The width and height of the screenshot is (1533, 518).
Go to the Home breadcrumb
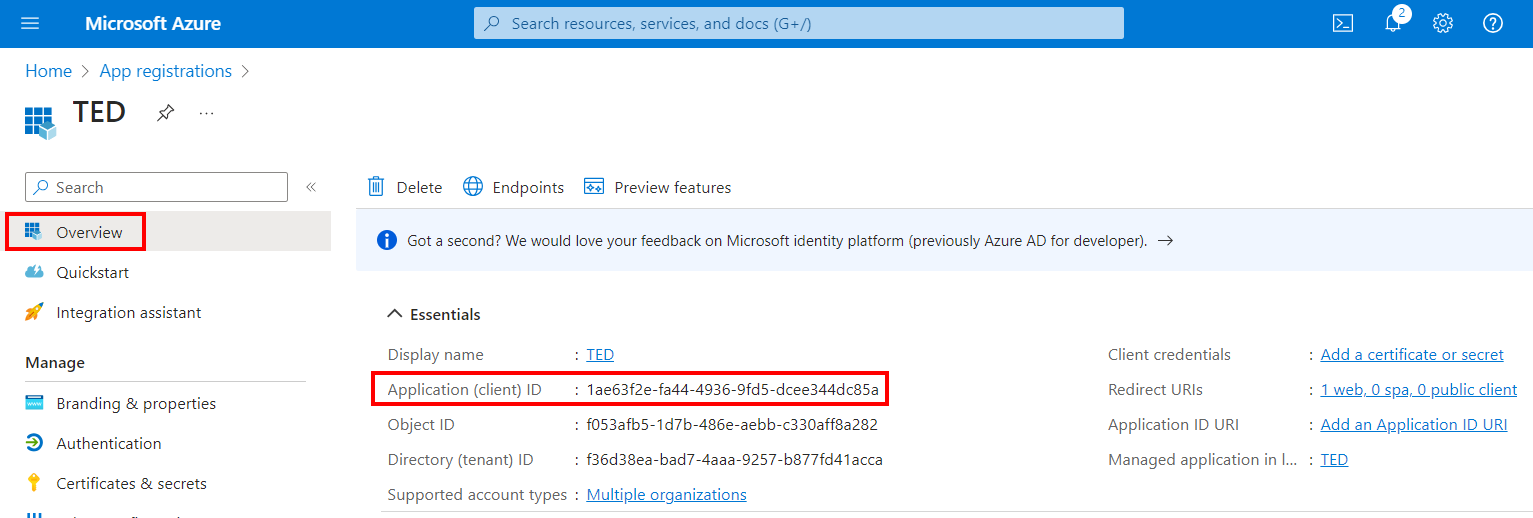tap(48, 71)
